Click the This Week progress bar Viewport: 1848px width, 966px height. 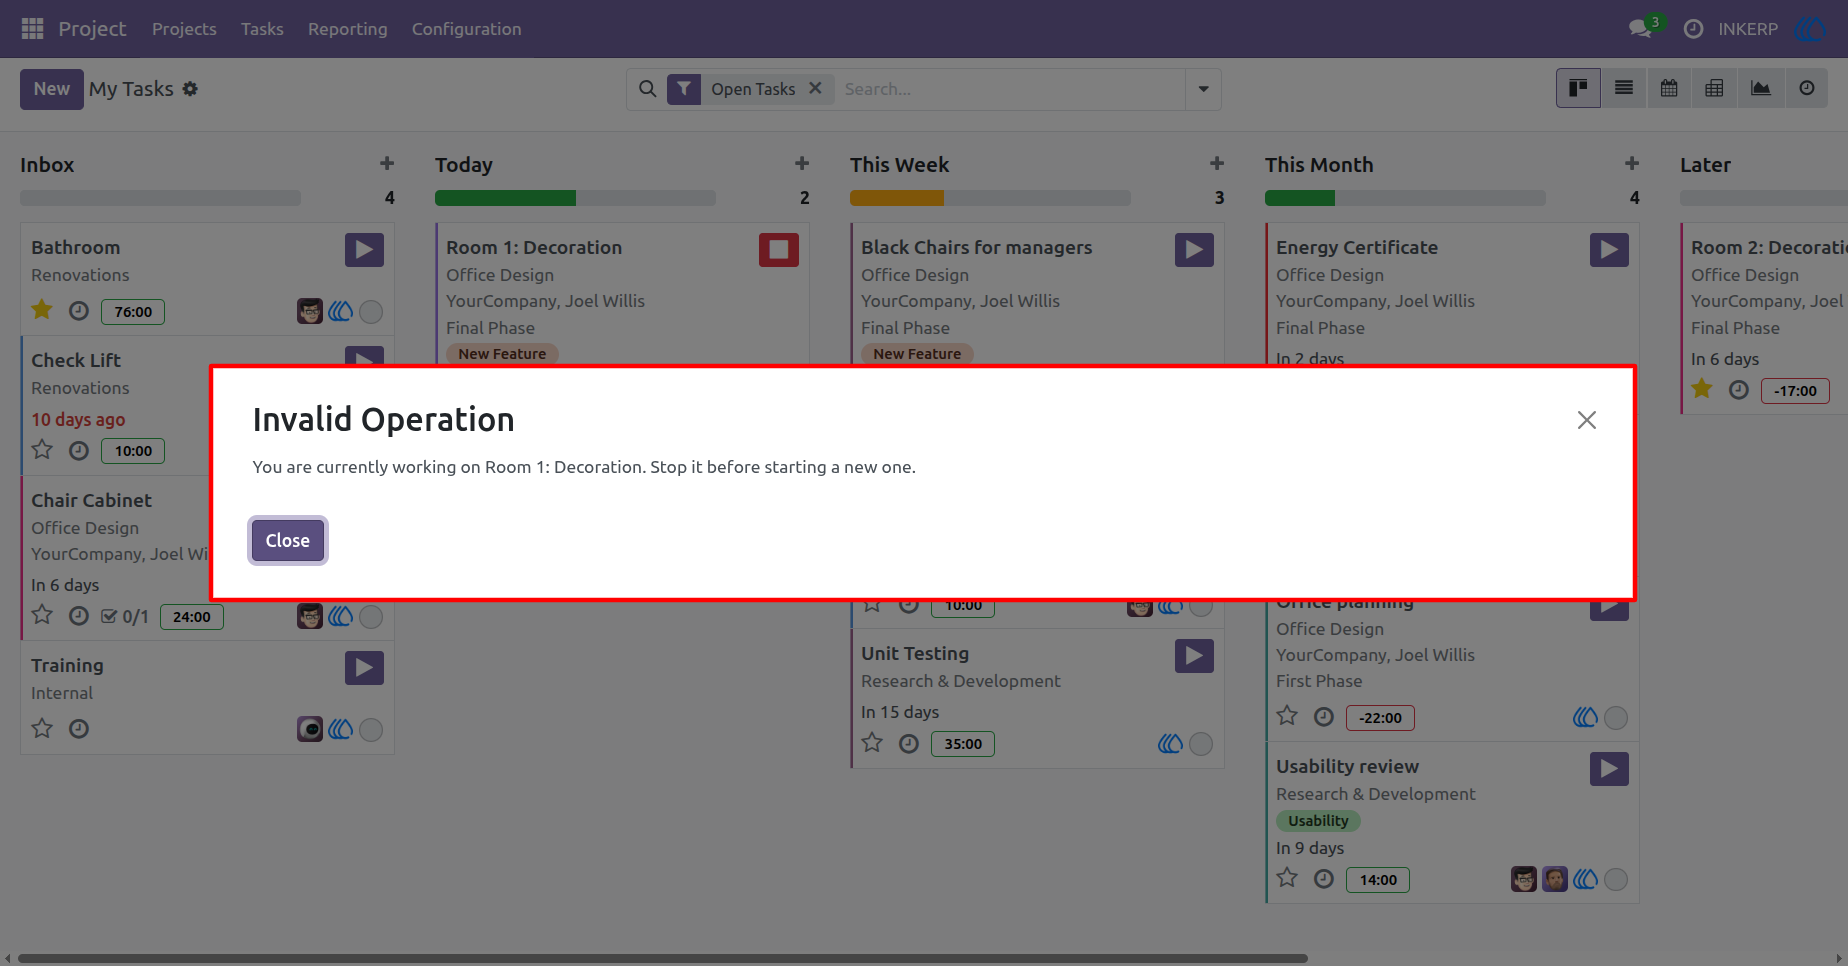[990, 198]
